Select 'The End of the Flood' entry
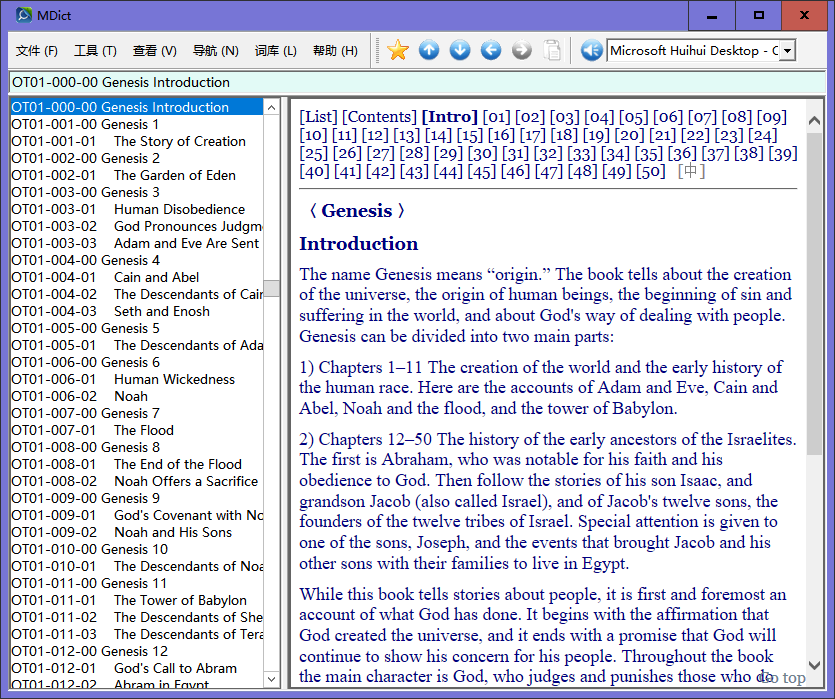Image resolution: width=835 pixels, height=699 pixels. click(x=137, y=464)
